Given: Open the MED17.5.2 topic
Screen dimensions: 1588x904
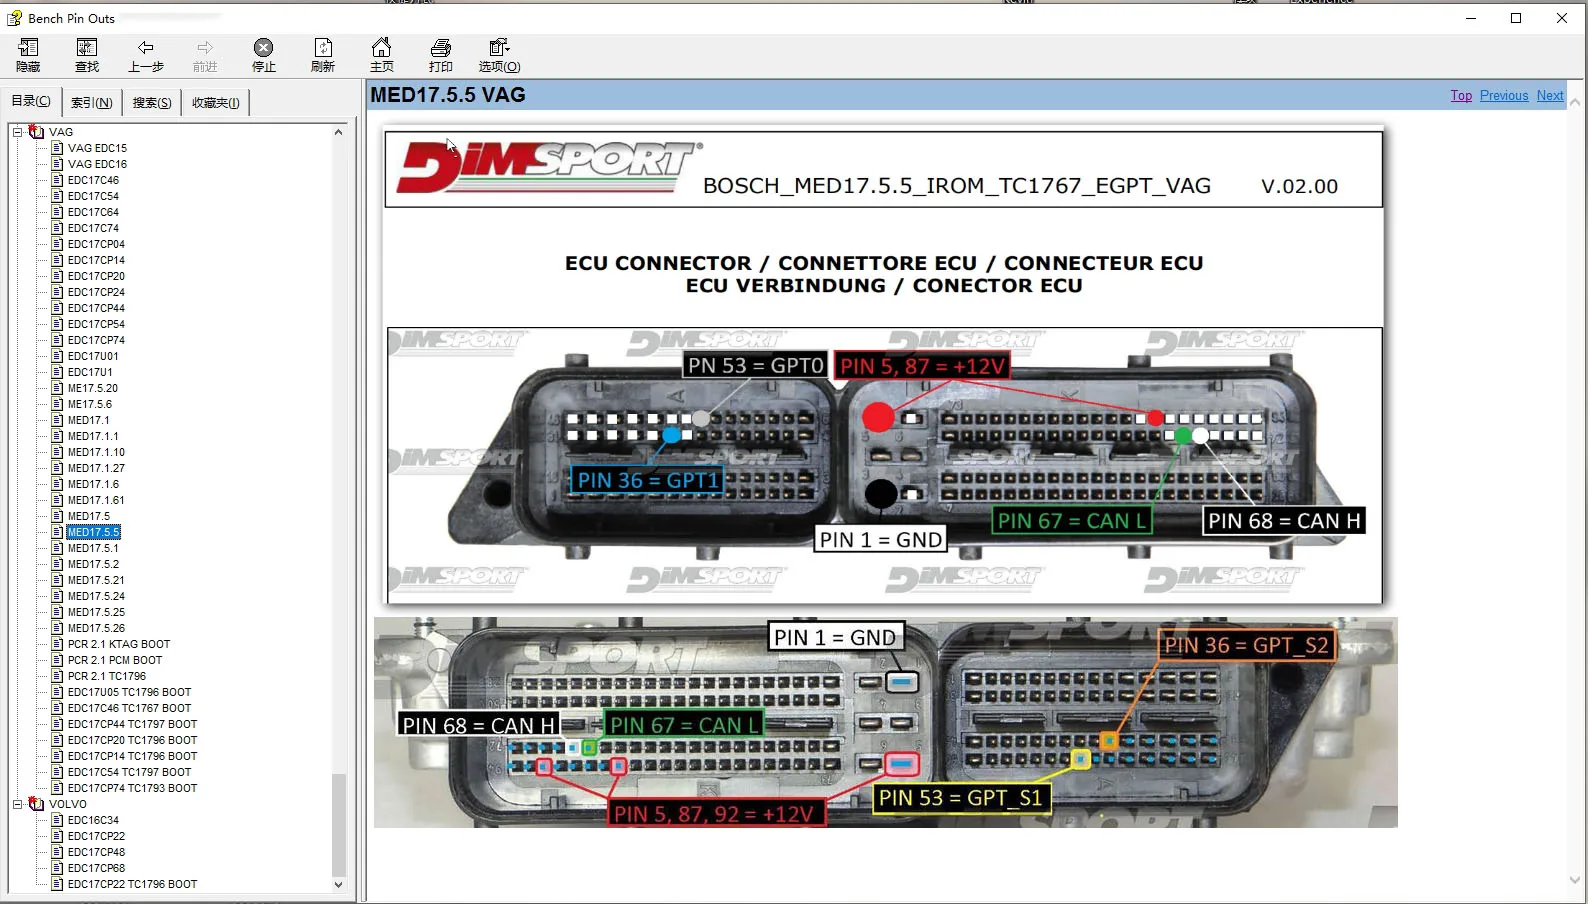Looking at the screenshot, I should 93,564.
